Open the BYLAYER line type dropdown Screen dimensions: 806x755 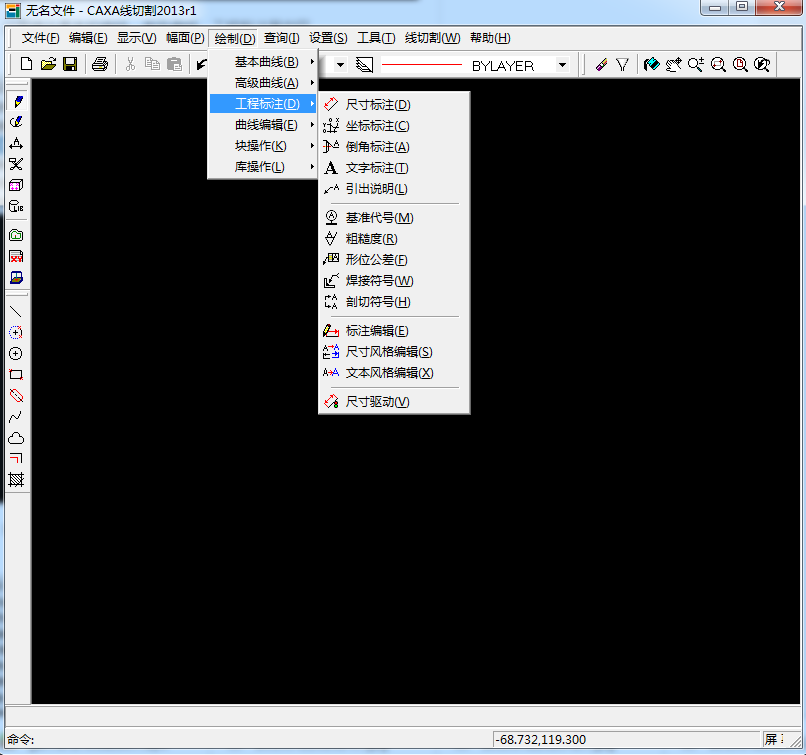[x=562, y=65]
